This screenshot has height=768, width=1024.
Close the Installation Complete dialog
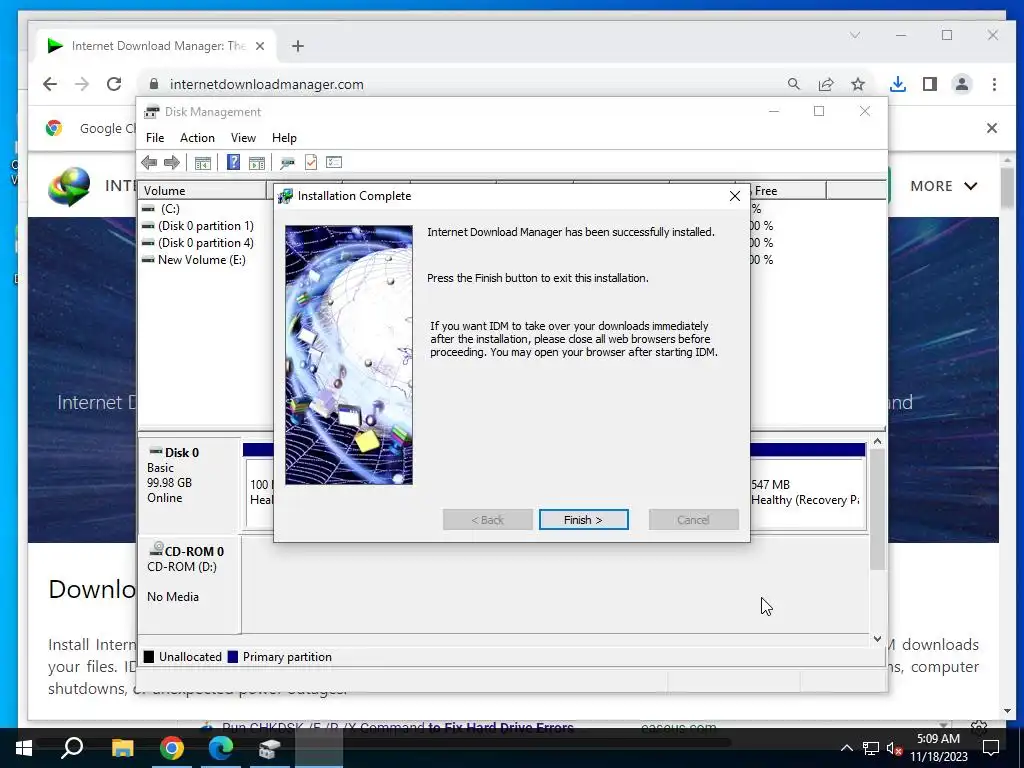735,196
